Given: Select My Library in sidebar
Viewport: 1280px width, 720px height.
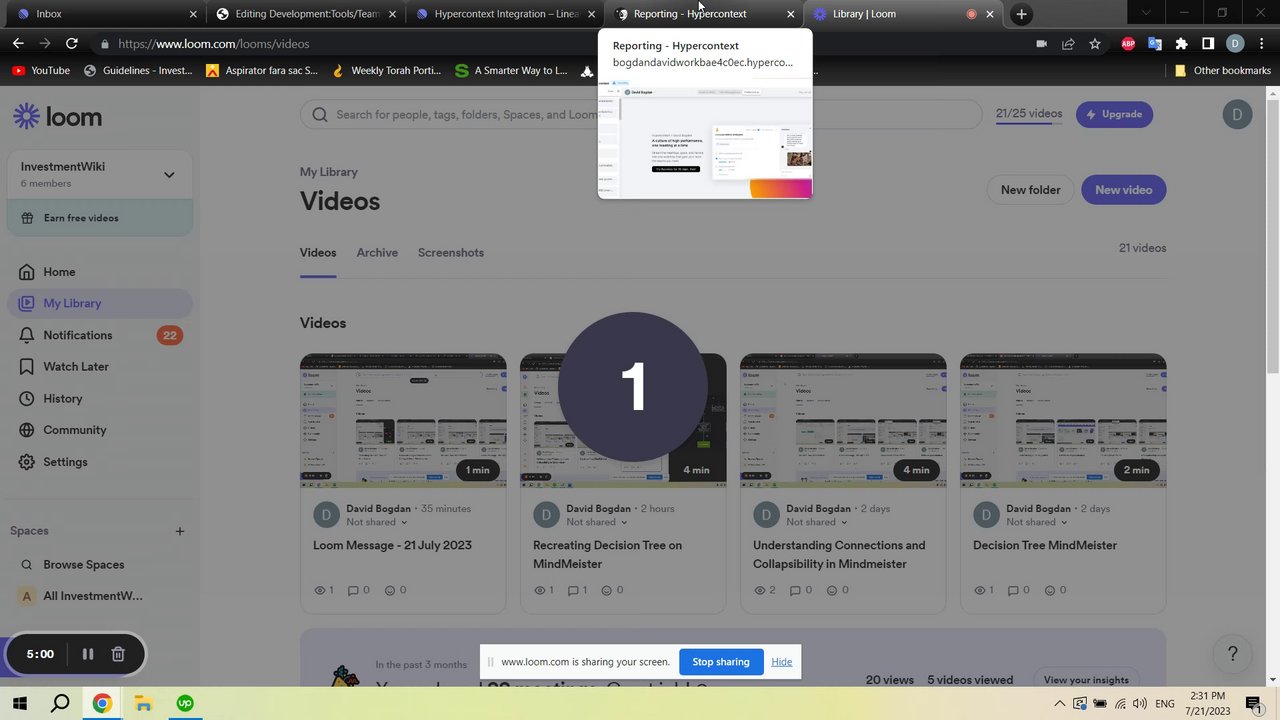Looking at the screenshot, I should click(x=98, y=303).
